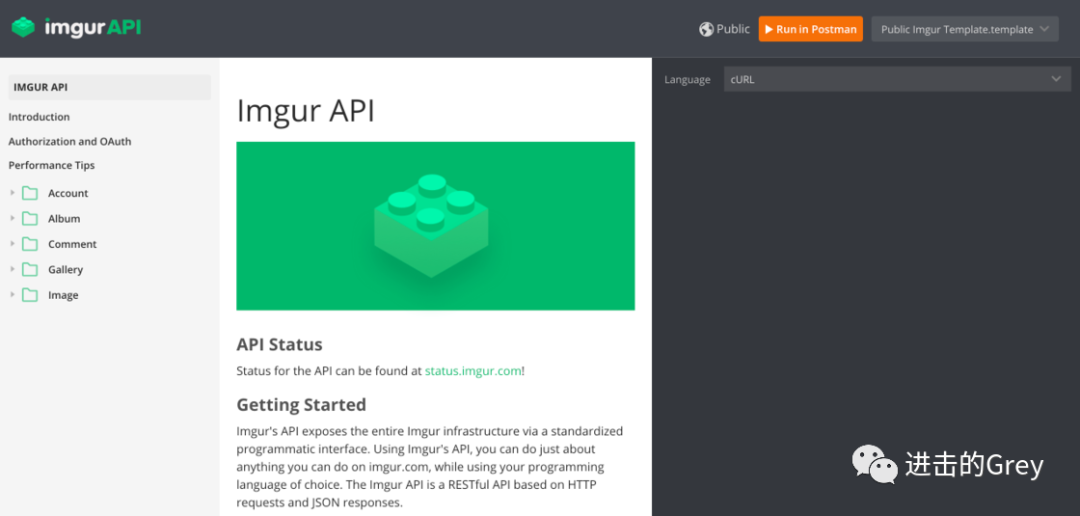Expand the Image tree arrow
The image size is (1080, 516).
12,295
